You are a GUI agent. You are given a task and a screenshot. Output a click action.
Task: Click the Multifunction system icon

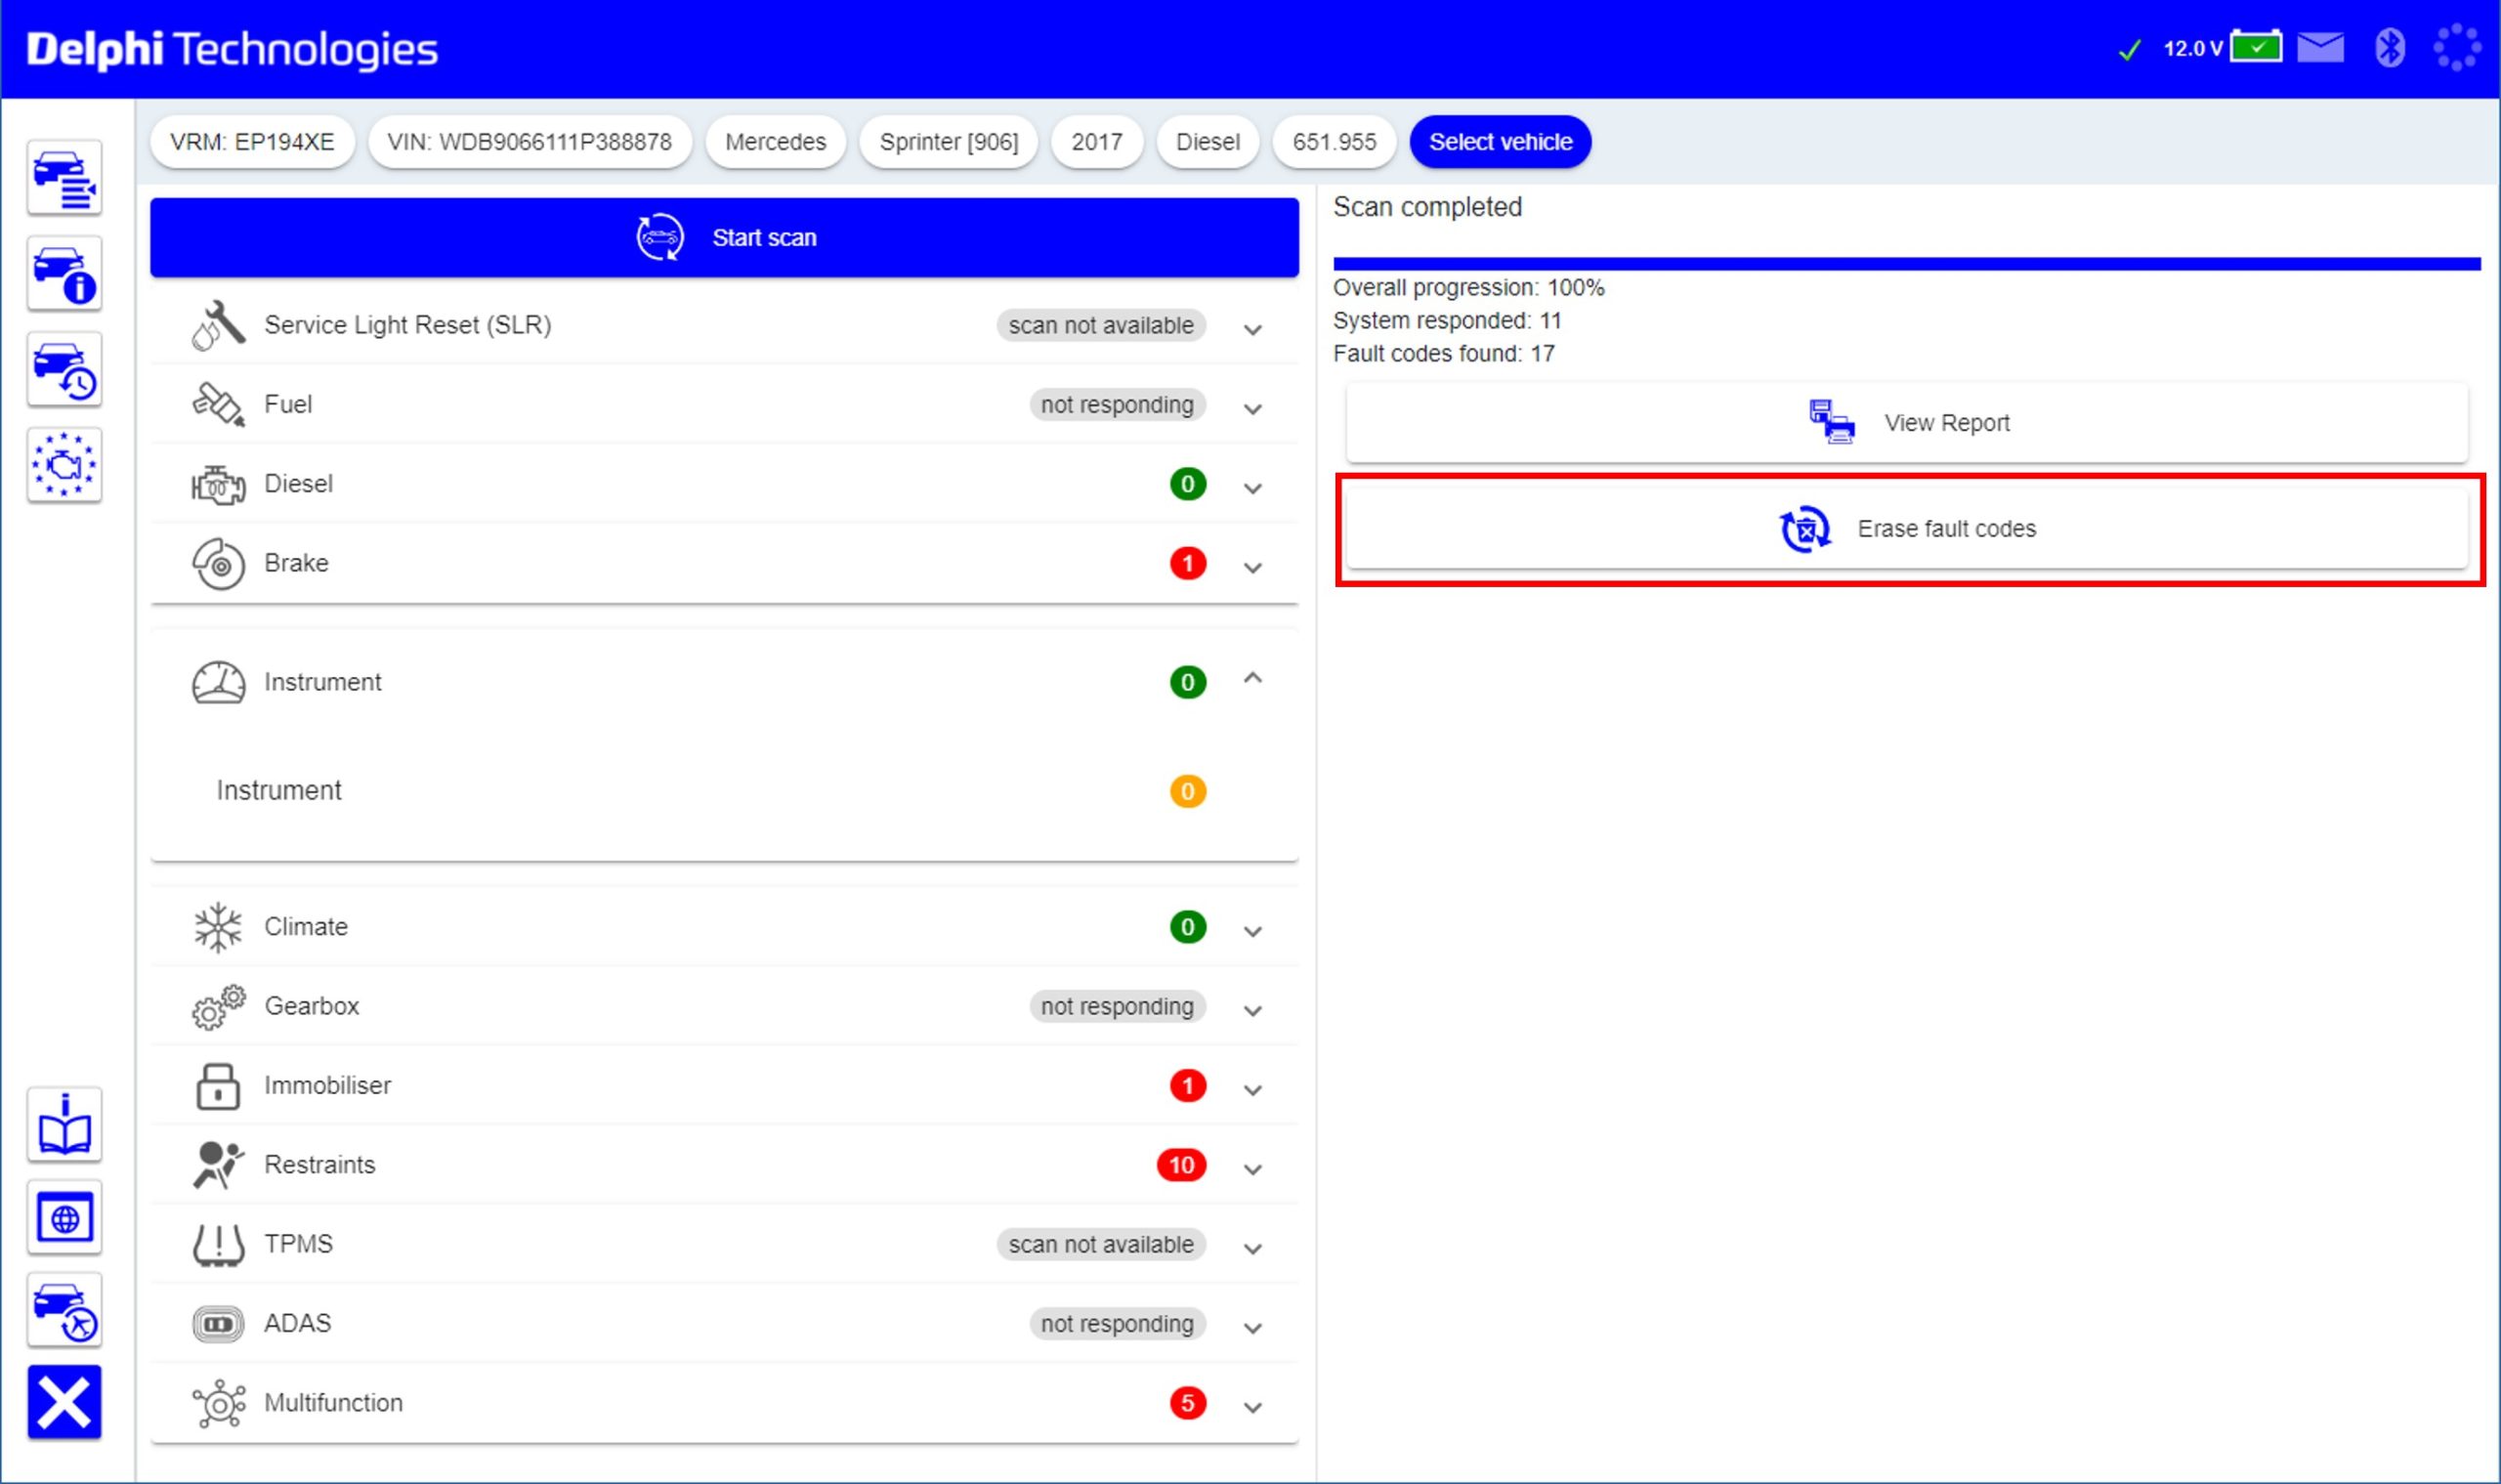coord(218,1403)
